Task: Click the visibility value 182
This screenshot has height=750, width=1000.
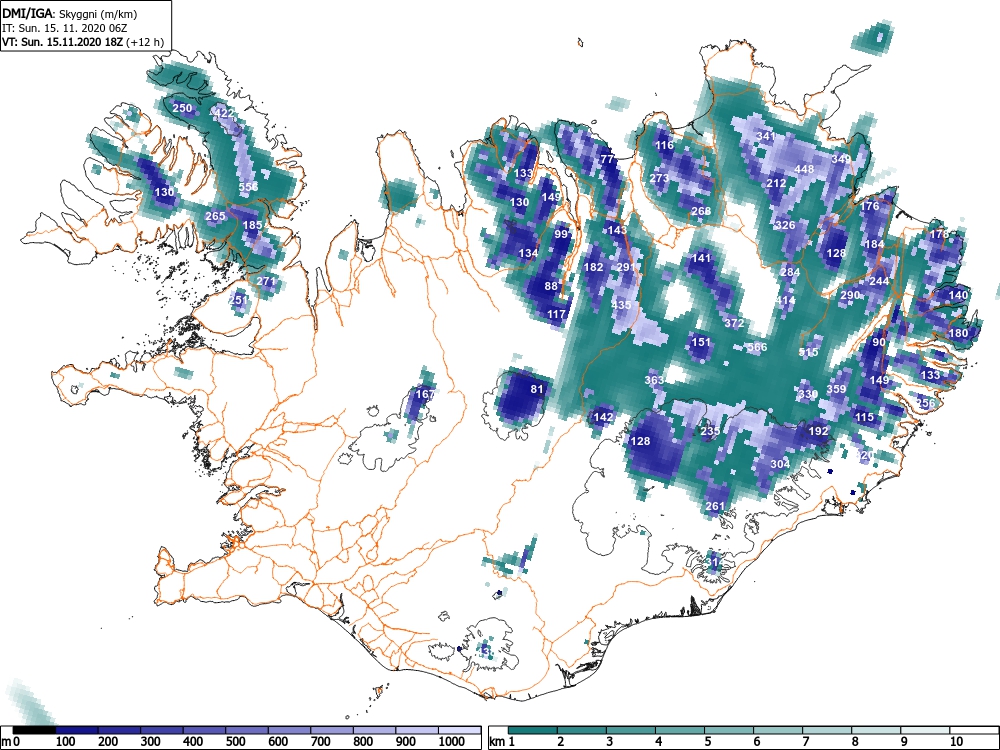Action: [x=594, y=267]
